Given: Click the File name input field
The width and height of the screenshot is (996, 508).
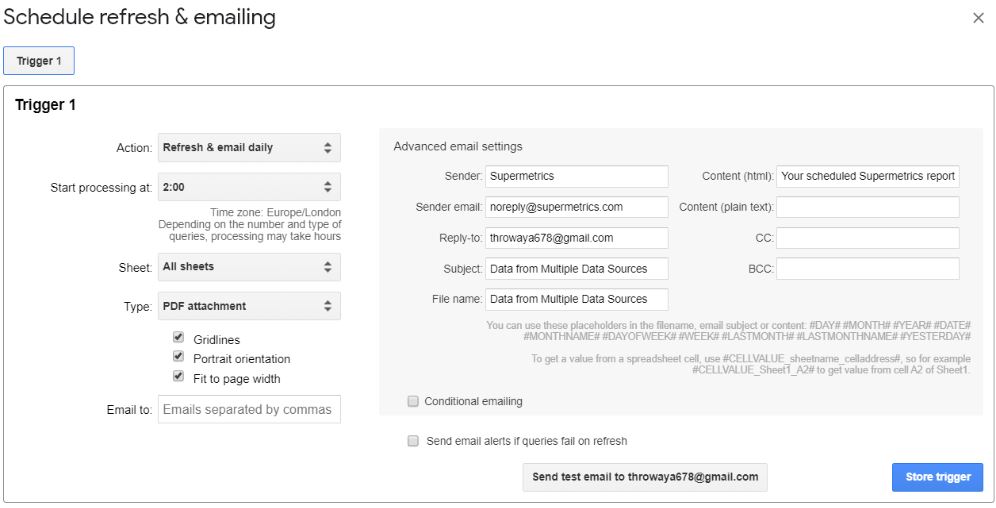Looking at the screenshot, I should click(x=577, y=299).
